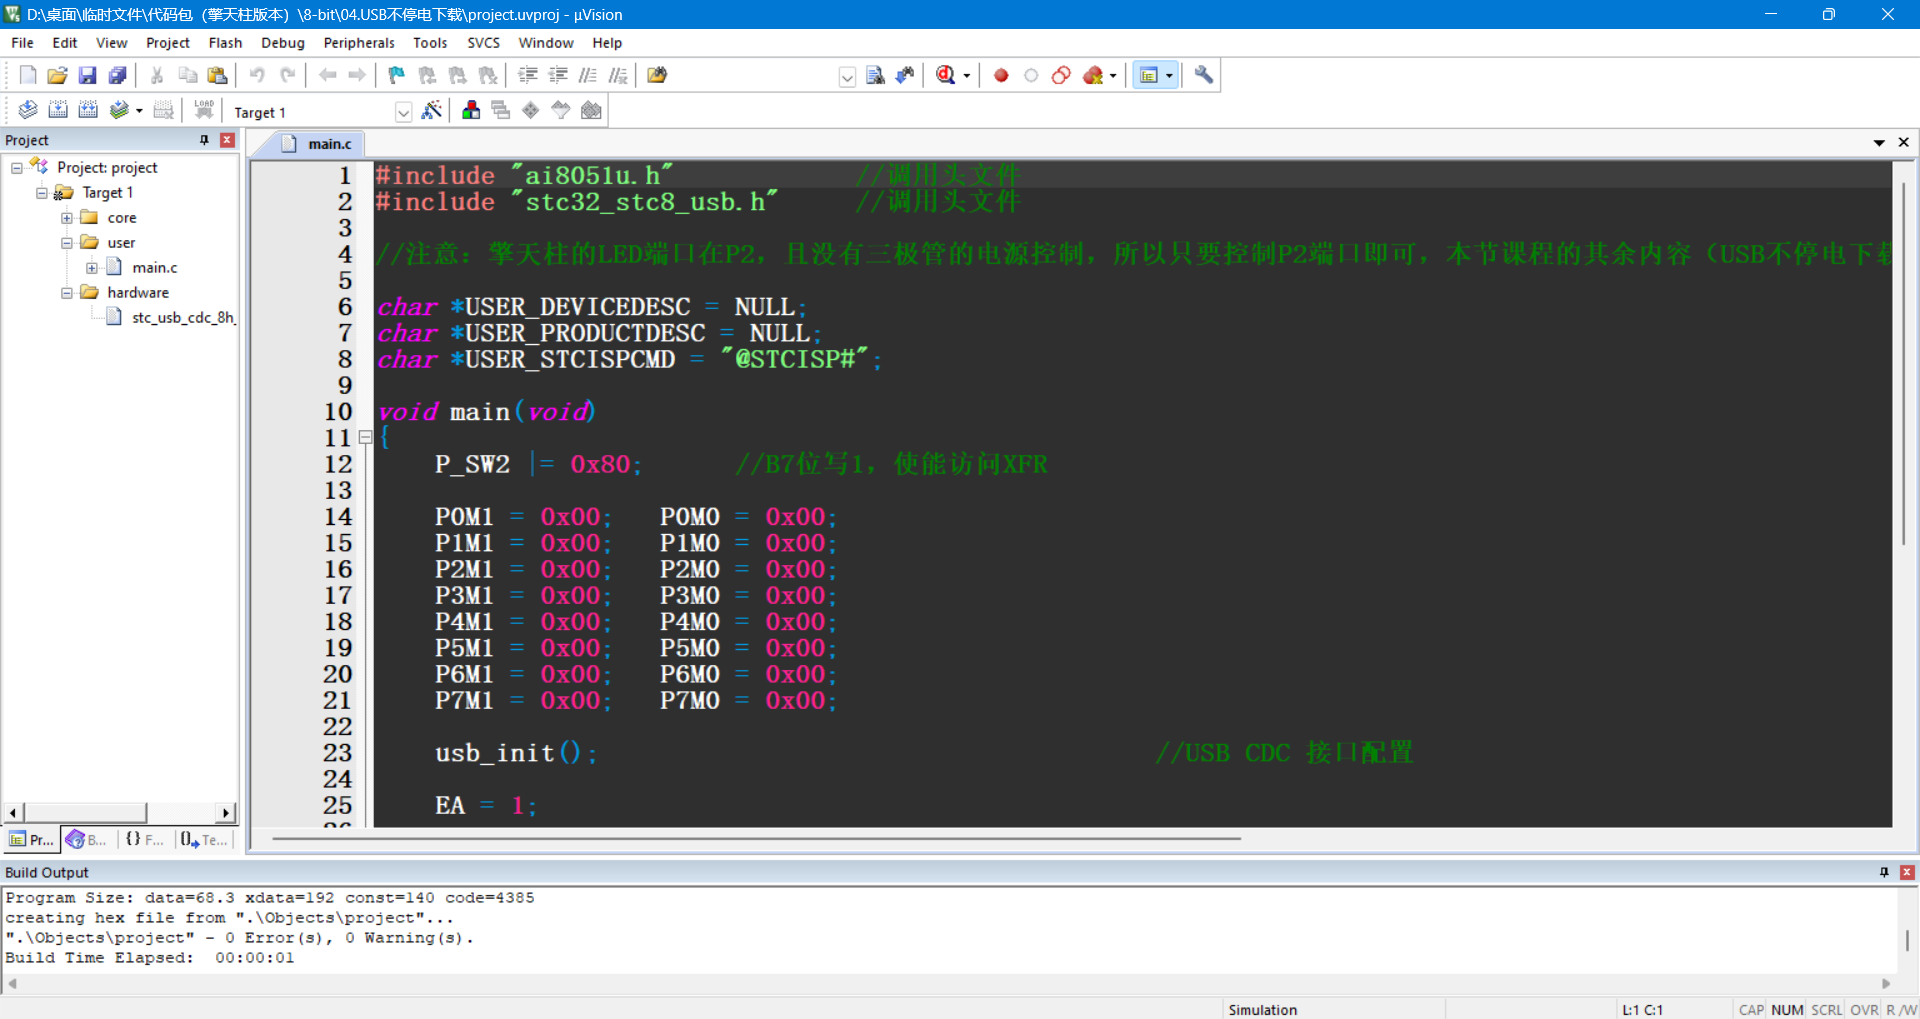
Task: Toggle the window layout icon
Action: 1149,75
